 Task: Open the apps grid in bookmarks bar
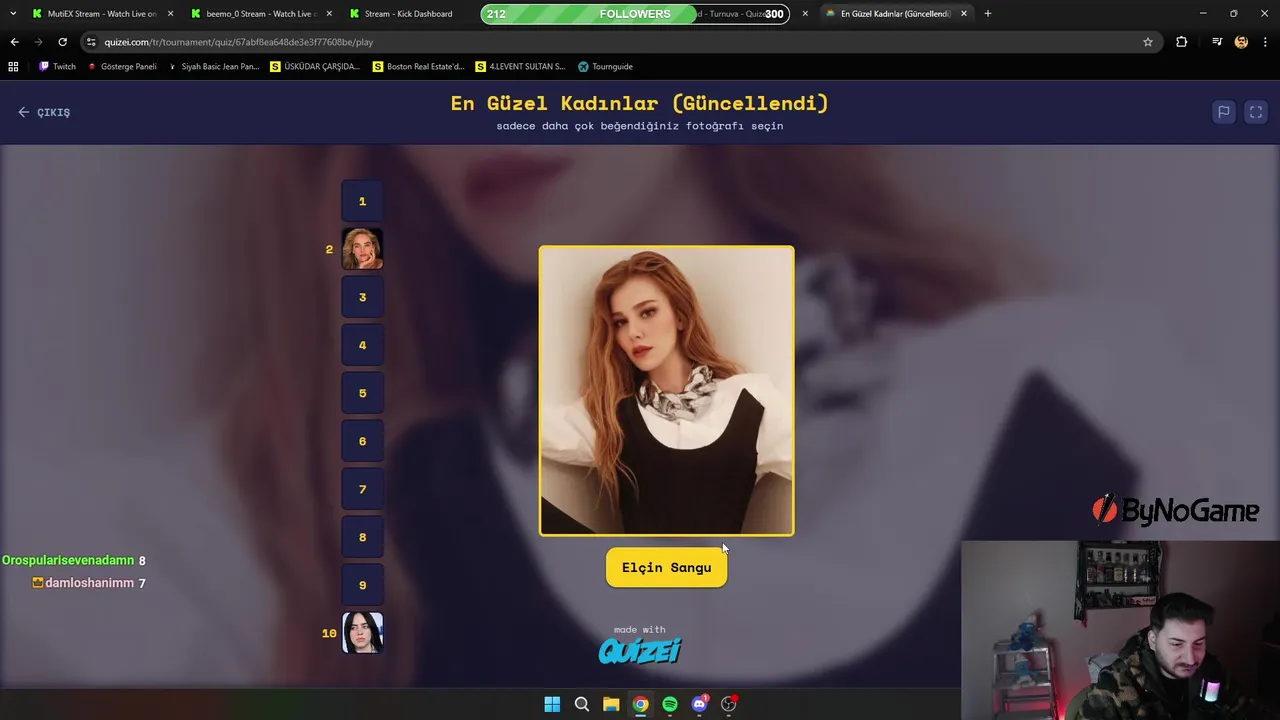tap(13, 67)
